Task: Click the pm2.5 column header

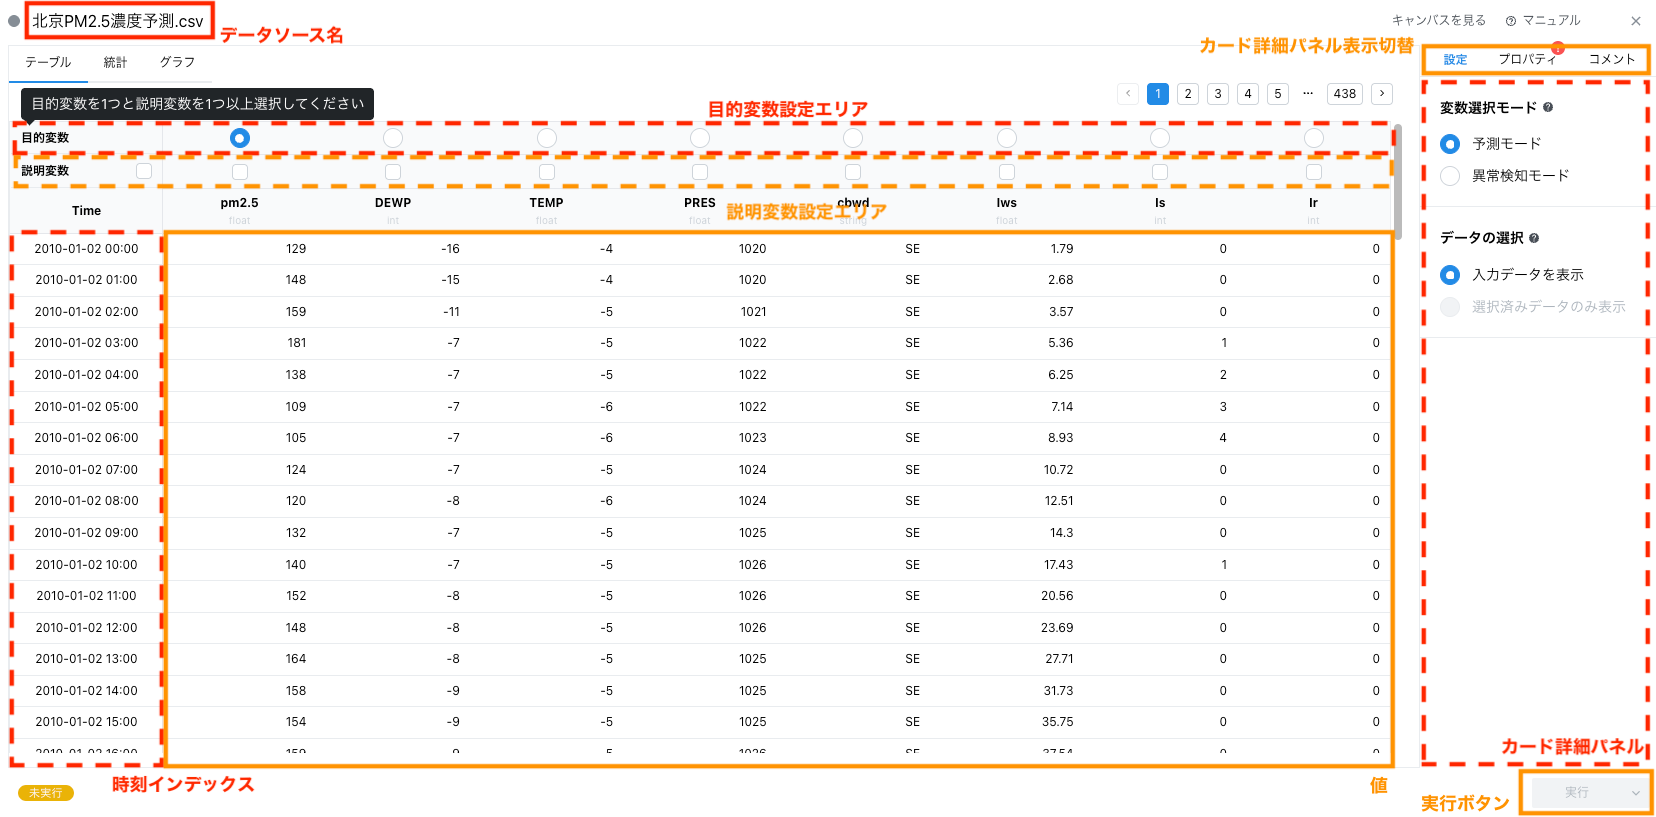Action: point(240,203)
